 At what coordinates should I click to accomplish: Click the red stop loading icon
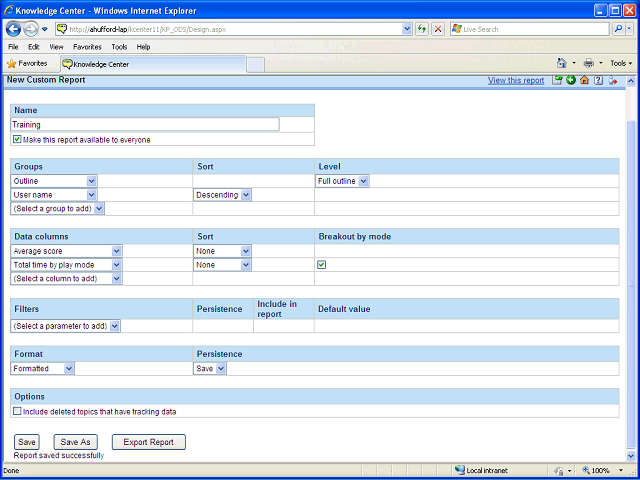tap(438, 29)
